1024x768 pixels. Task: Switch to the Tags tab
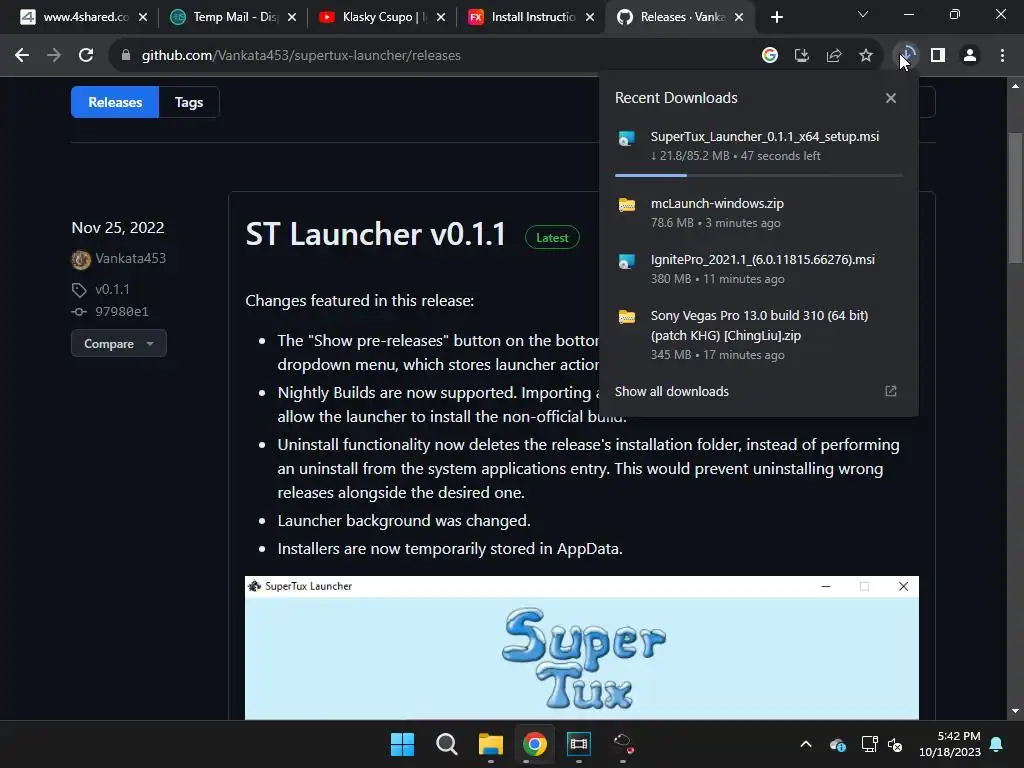pos(189,102)
